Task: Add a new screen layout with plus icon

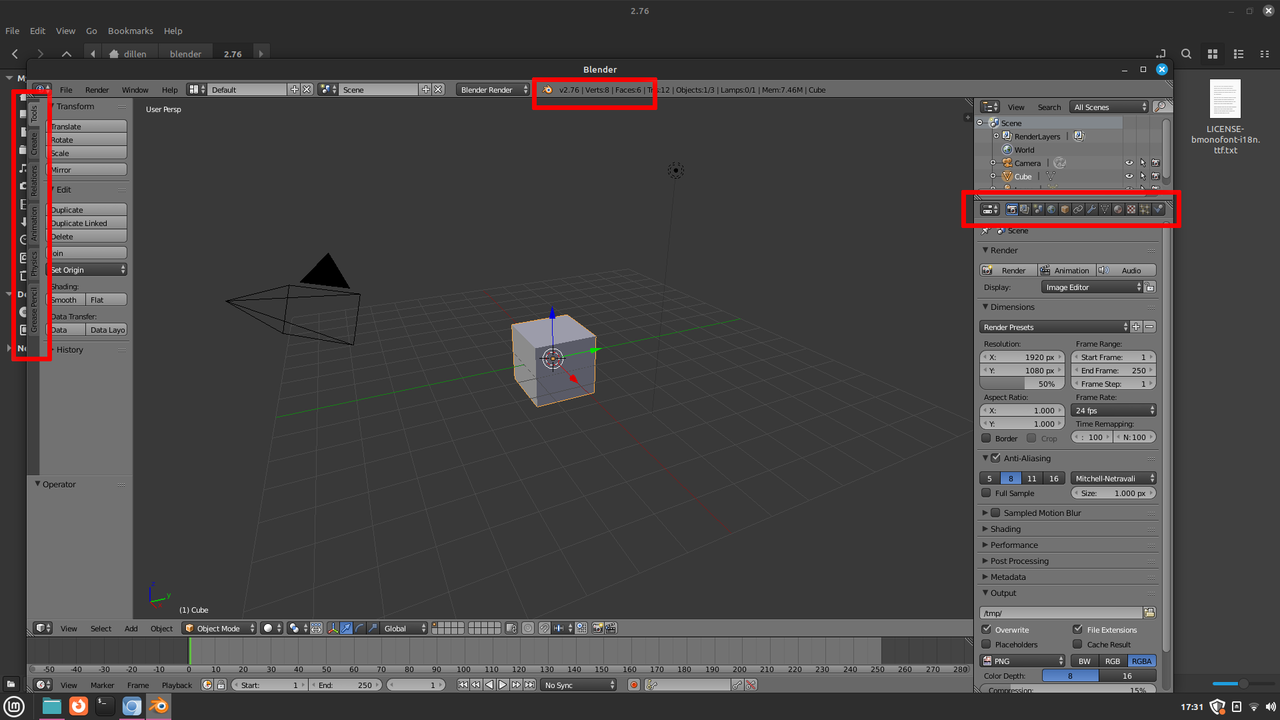Action: 294,90
